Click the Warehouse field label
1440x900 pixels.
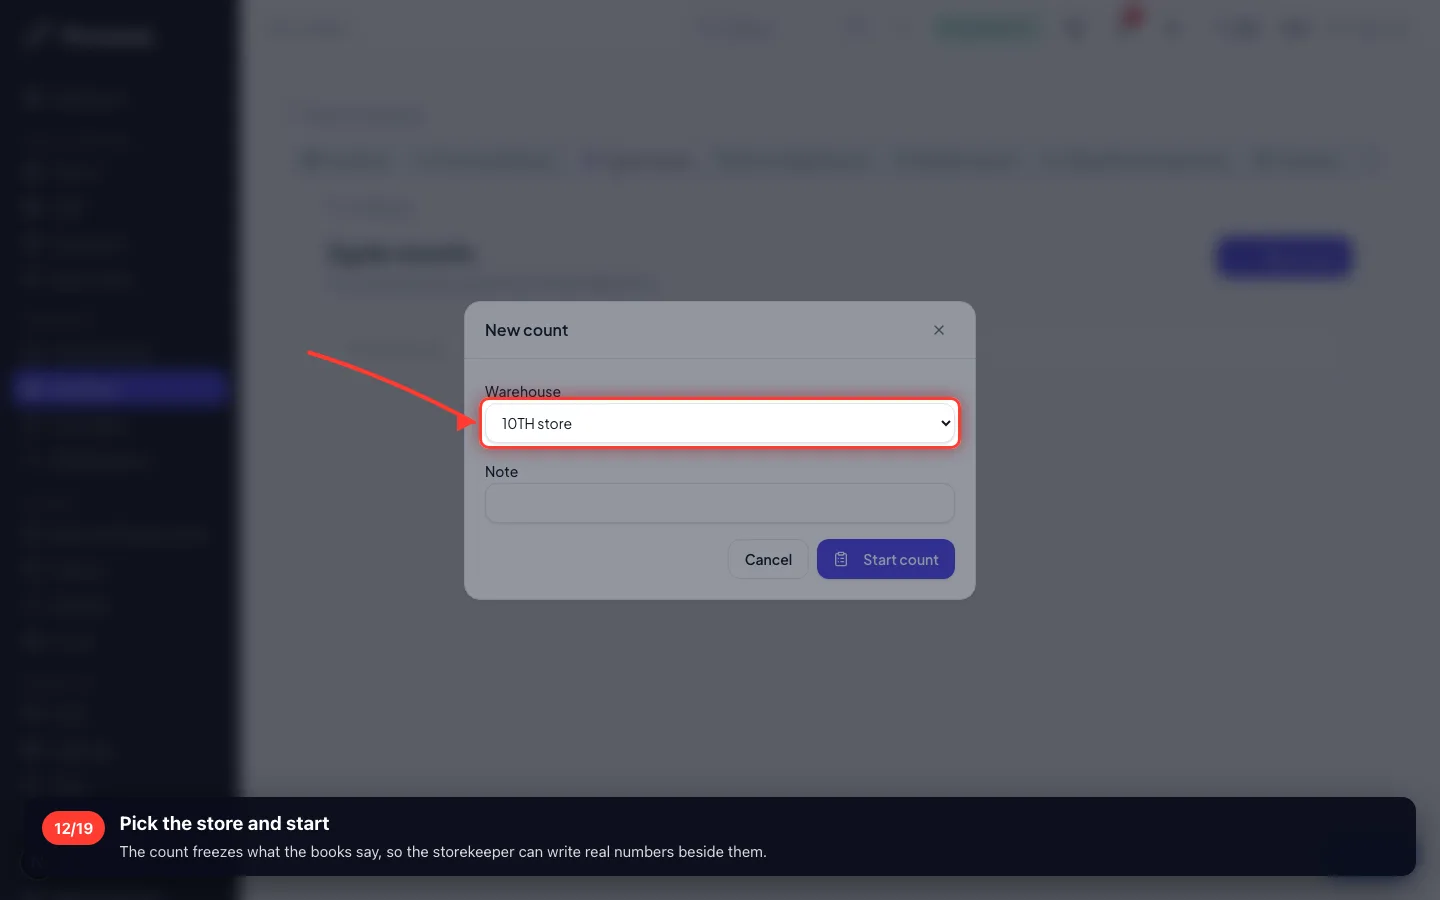coord(523,391)
